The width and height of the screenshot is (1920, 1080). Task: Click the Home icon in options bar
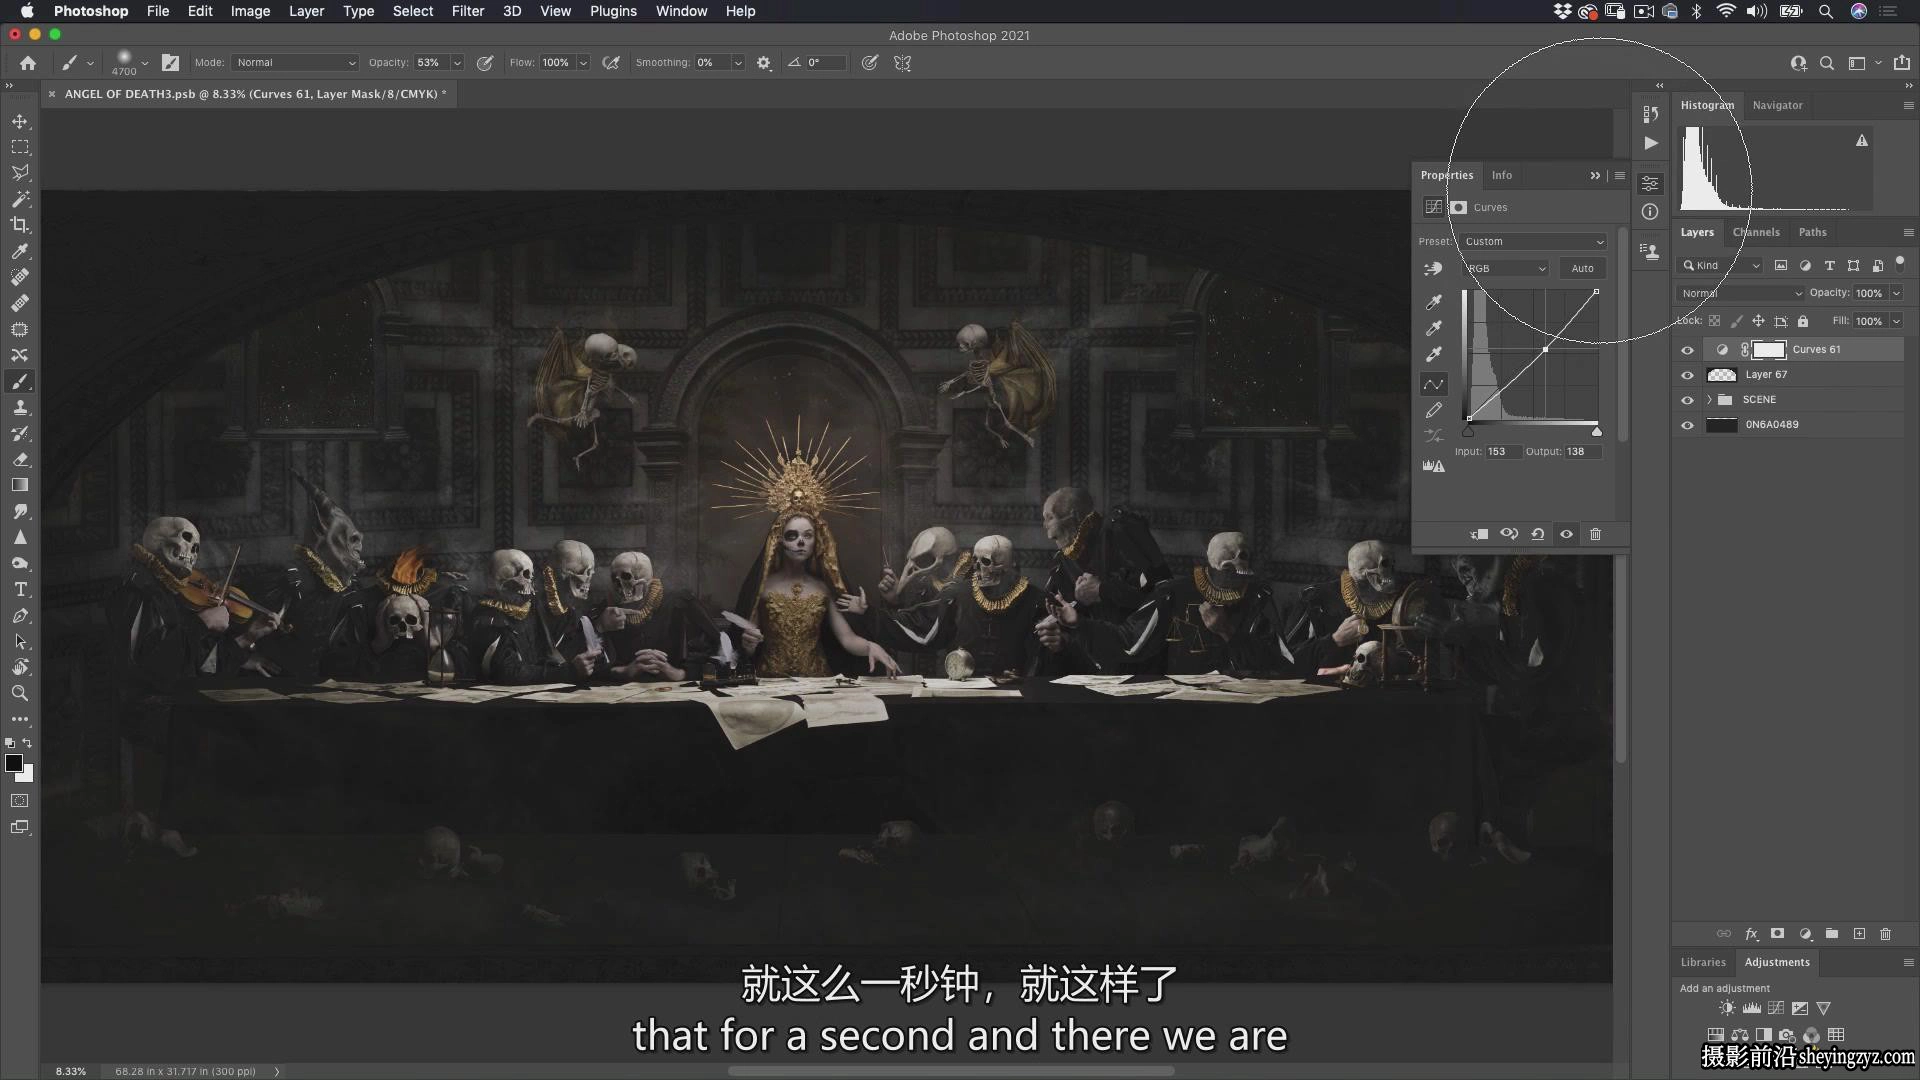(x=28, y=63)
